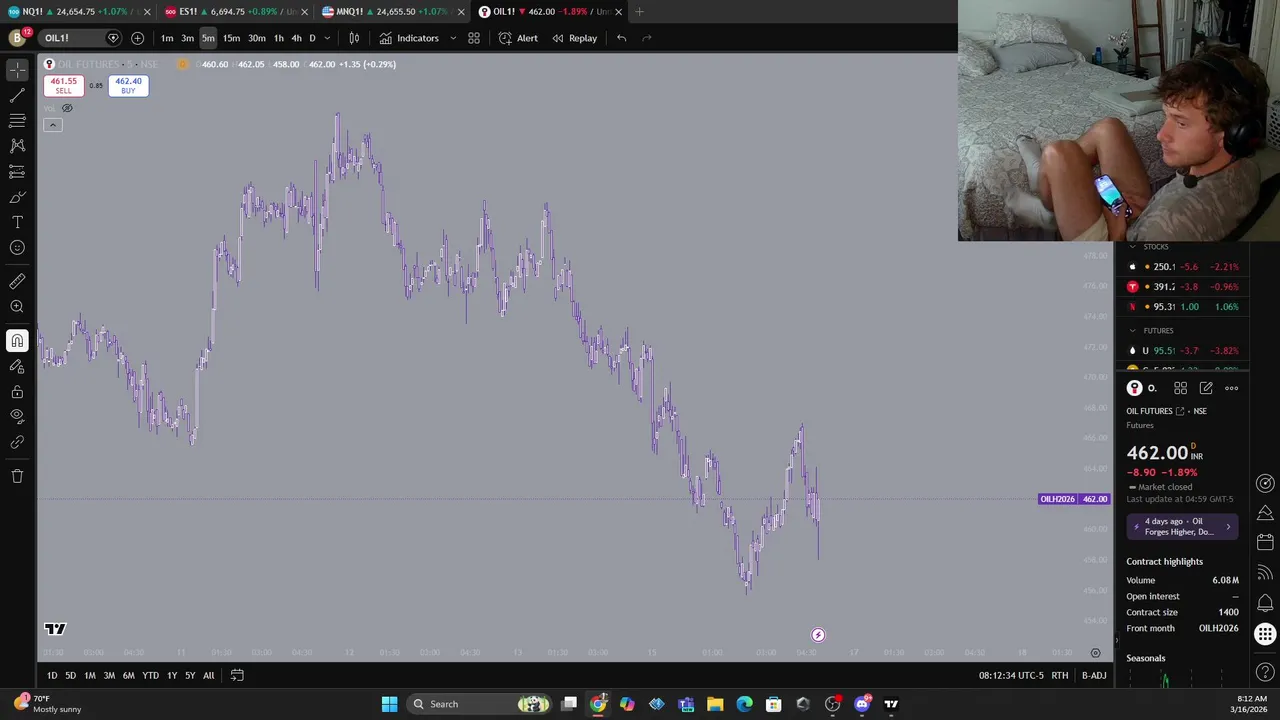Select the 1m timeframe
Screen dimensions: 1280x720
coord(167,38)
